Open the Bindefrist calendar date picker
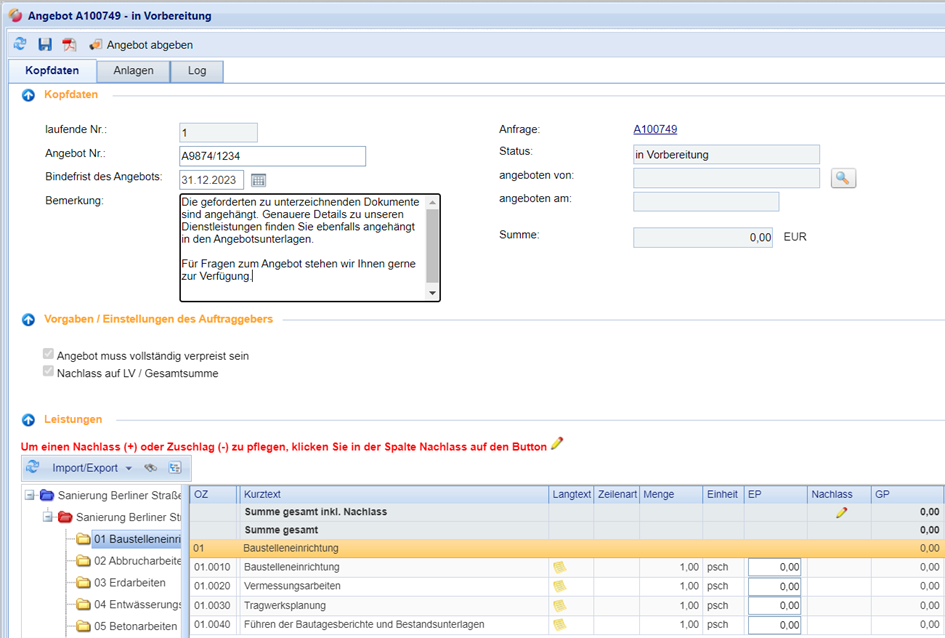Viewport: 945px width, 638px height. coord(258,180)
